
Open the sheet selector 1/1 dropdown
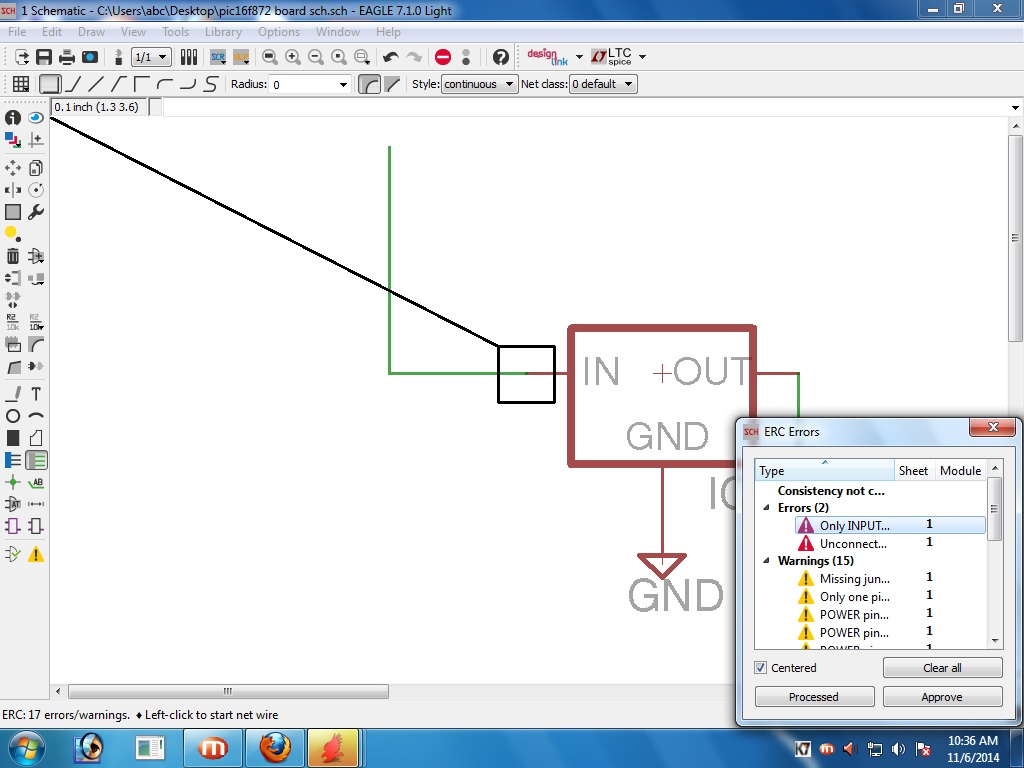(x=152, y=57)
